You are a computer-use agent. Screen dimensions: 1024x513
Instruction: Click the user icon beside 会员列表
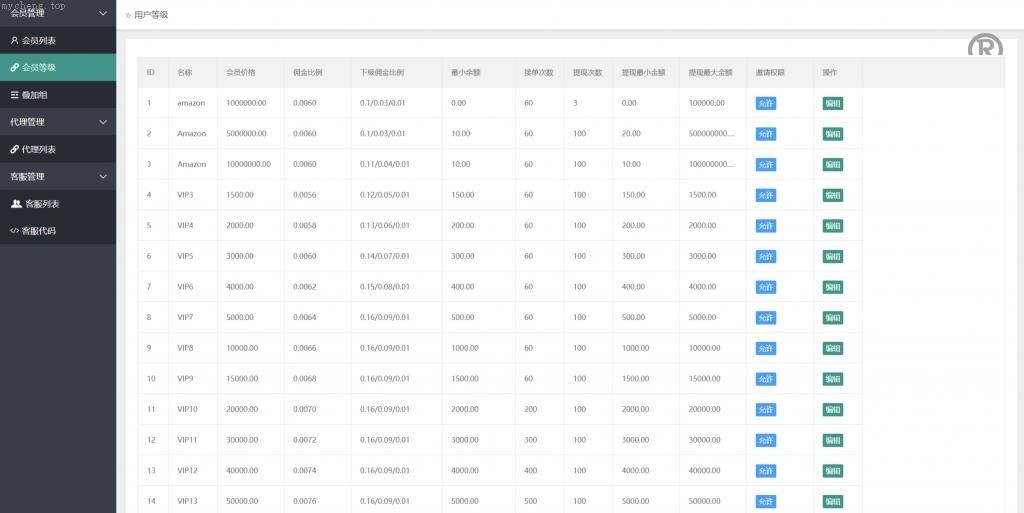[x=14, y=41]
